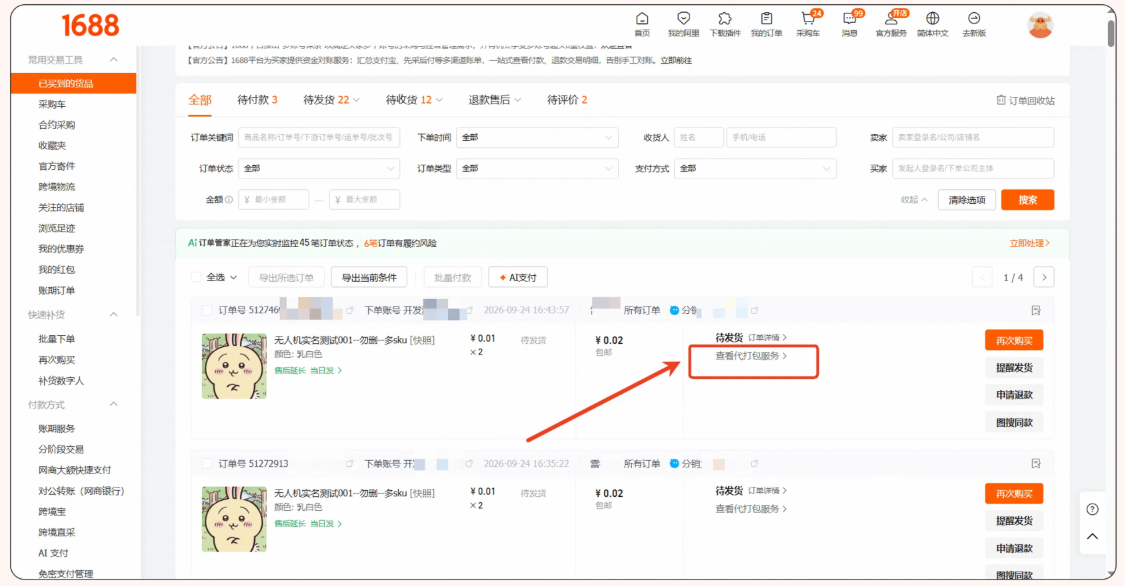Open the 全选 dropdown arrow
This screenshot has height=586, width=1125.
[233, 278]
